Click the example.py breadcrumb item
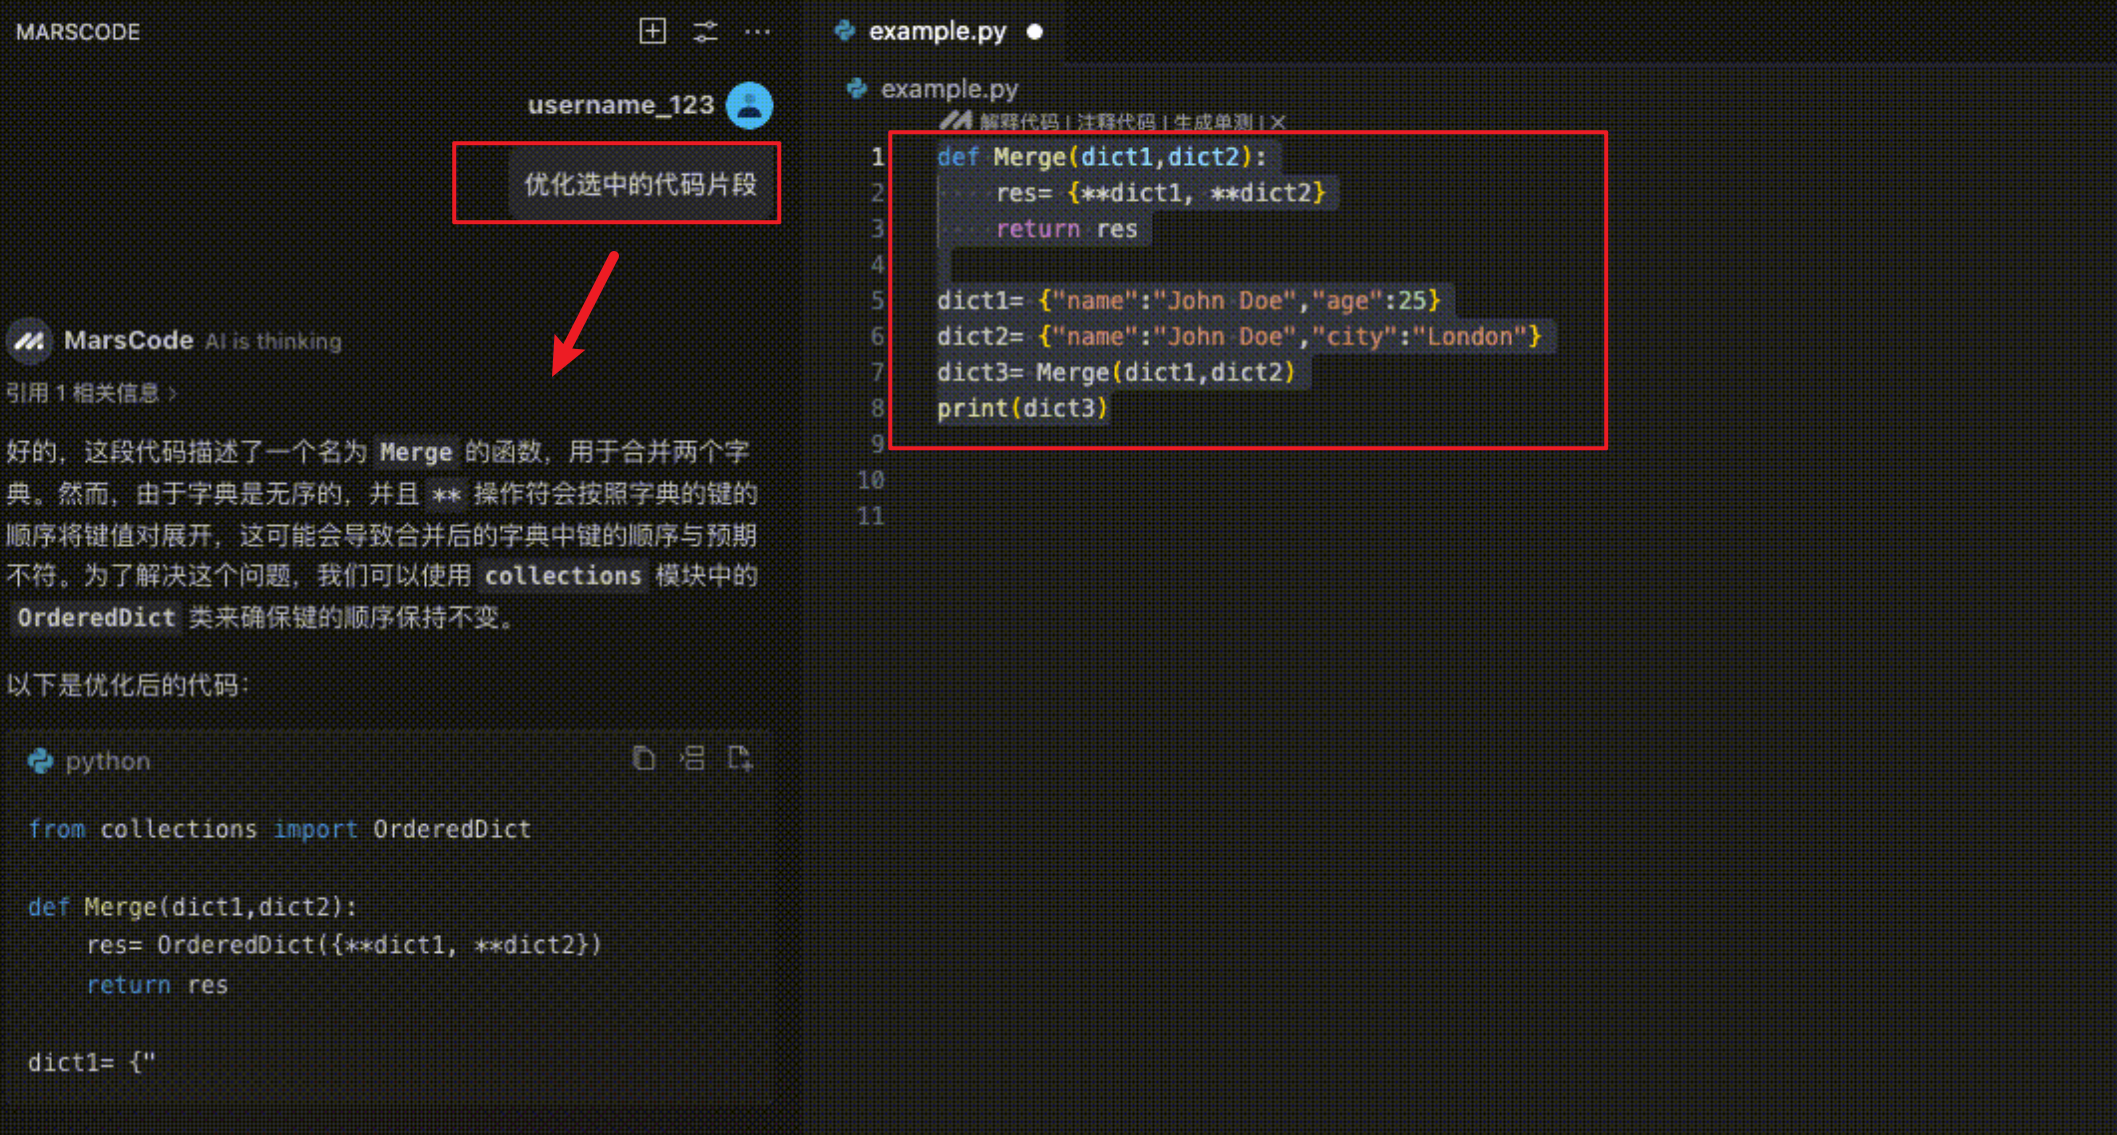 pyautogui.click(x=948, y=89)
